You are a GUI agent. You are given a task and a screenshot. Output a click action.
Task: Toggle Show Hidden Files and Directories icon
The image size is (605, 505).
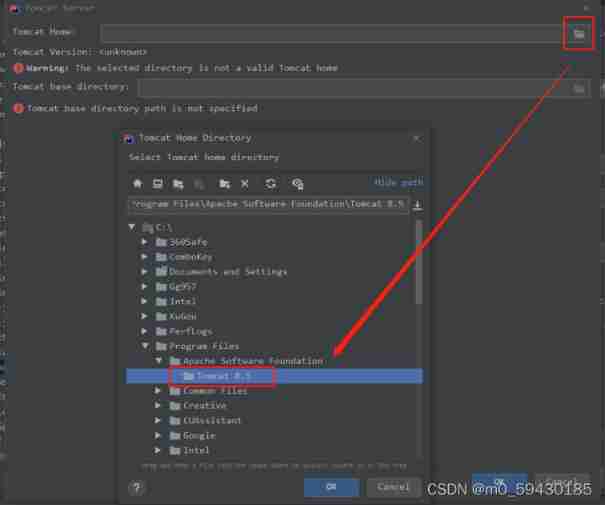click(x=297, y=184)
